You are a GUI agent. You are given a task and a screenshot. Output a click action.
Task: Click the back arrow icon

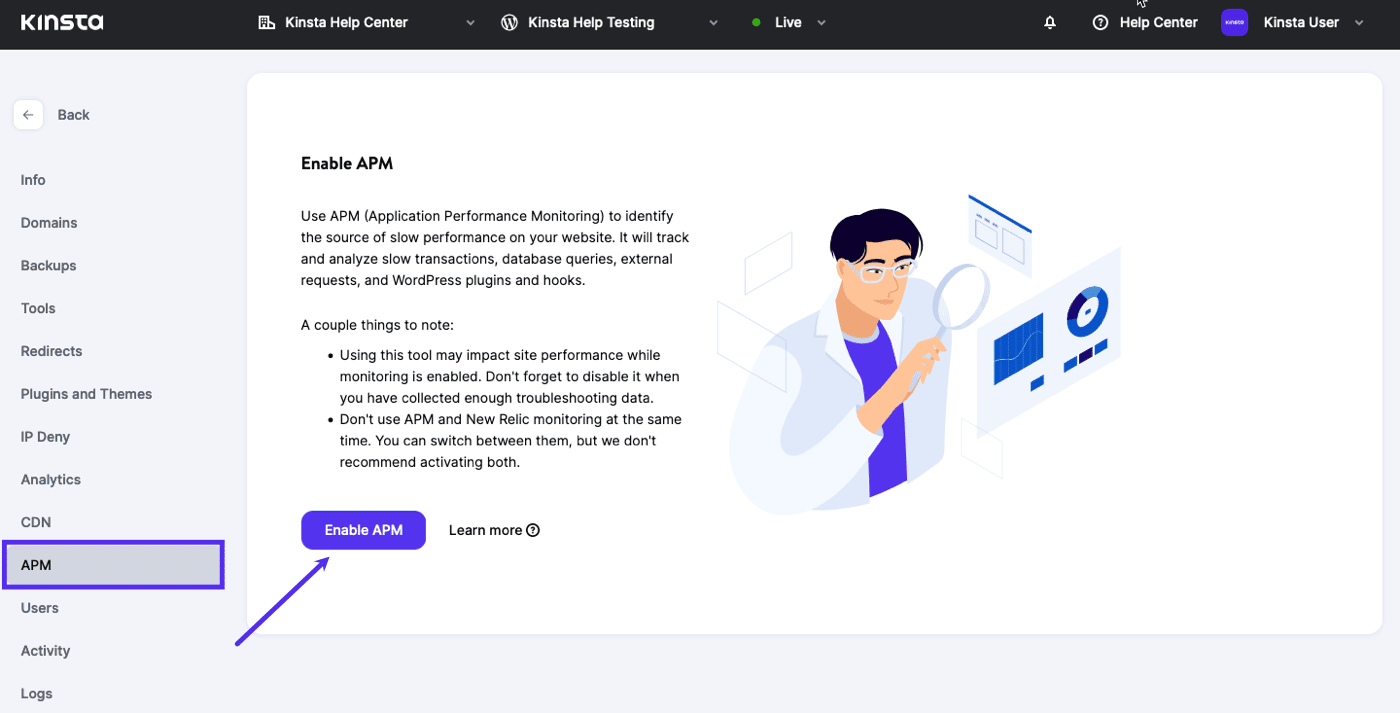28,115
